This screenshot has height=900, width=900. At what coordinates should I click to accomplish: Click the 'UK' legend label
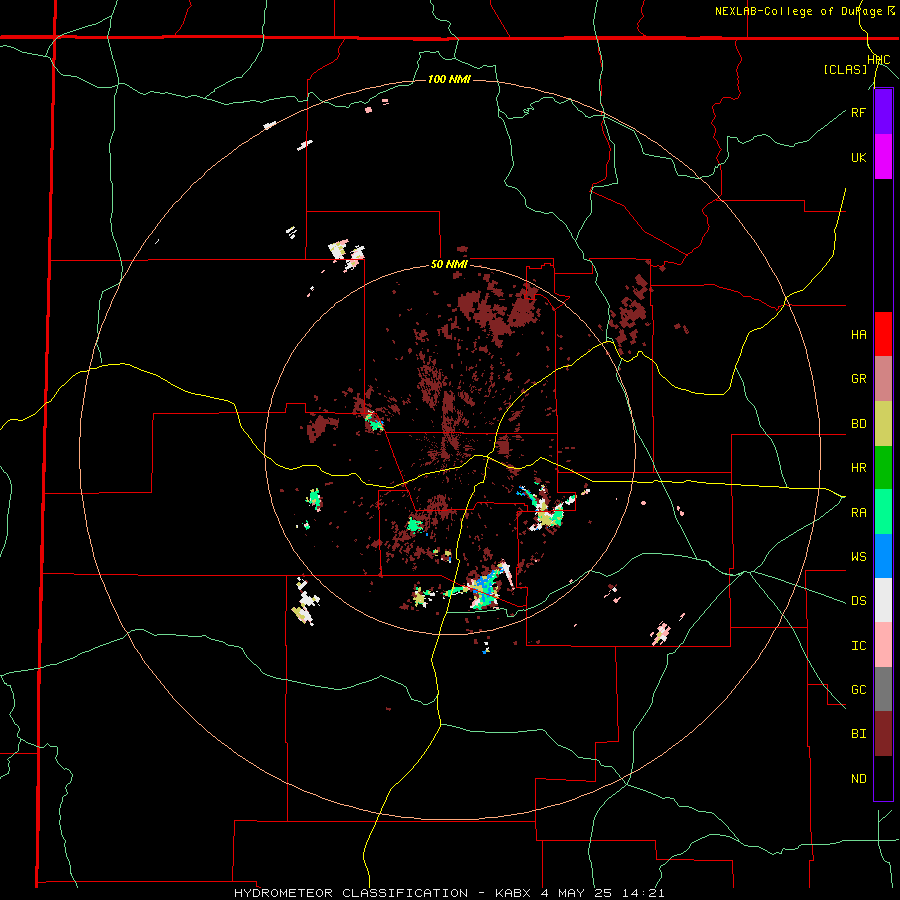858,157
